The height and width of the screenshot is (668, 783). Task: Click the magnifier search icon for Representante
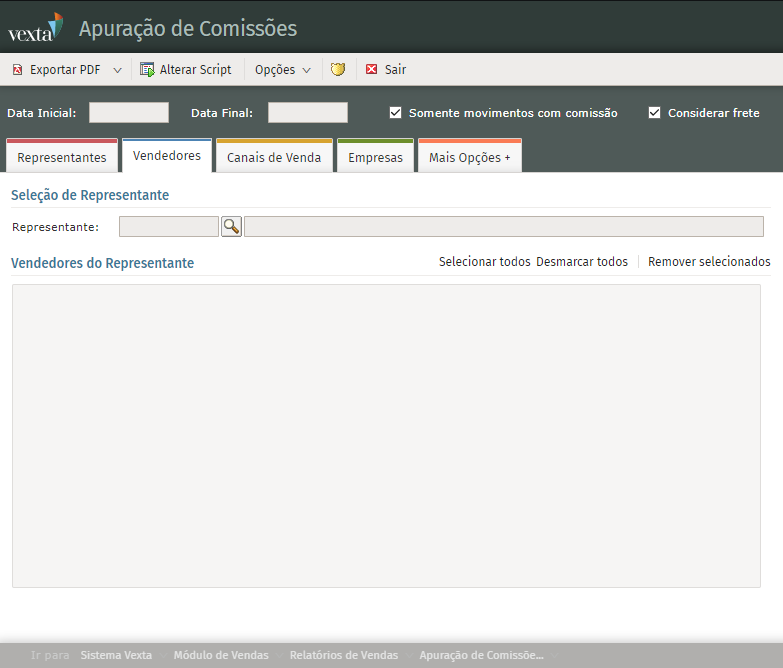pyautogui.click(x=231, y=227)
